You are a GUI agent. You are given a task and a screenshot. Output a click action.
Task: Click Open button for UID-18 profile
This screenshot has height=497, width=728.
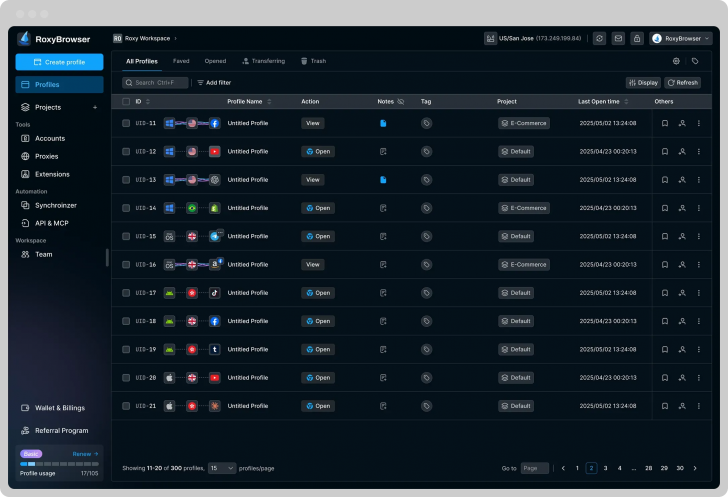click(318, 321)
